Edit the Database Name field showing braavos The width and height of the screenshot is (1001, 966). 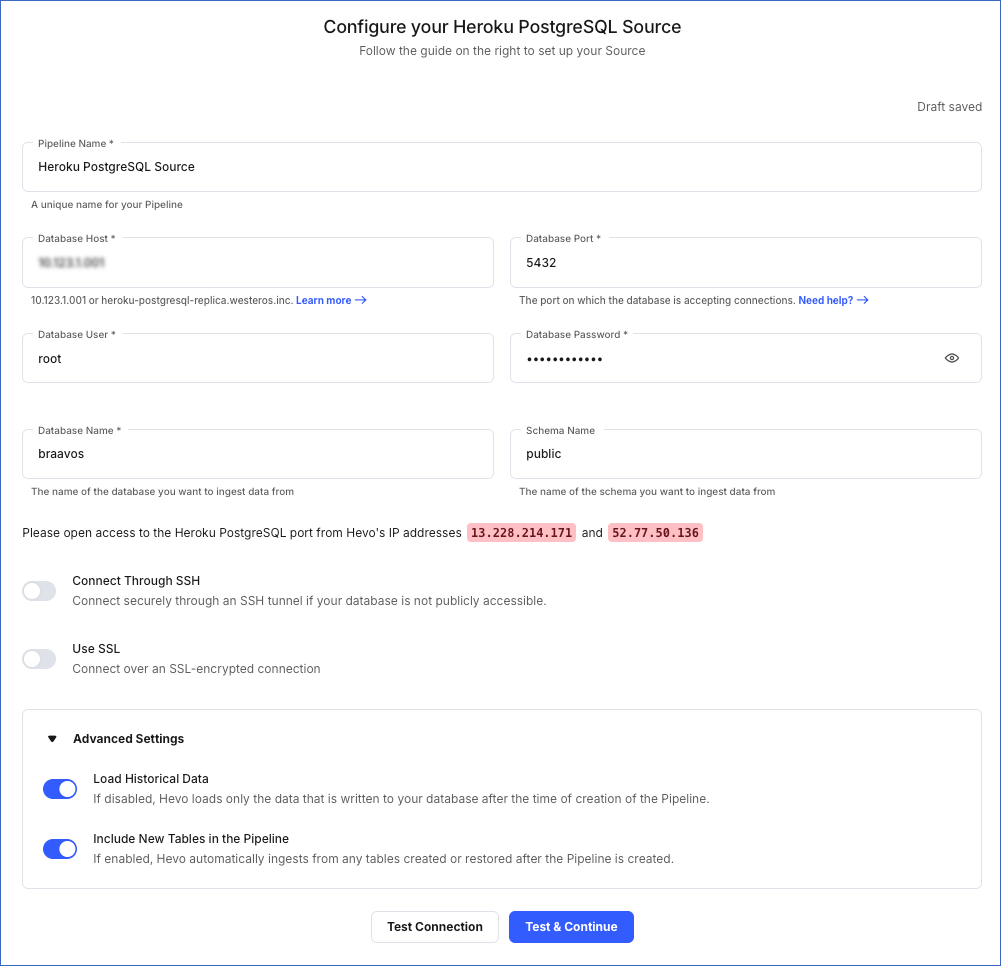pyautogui.click(x=257, y=453)
